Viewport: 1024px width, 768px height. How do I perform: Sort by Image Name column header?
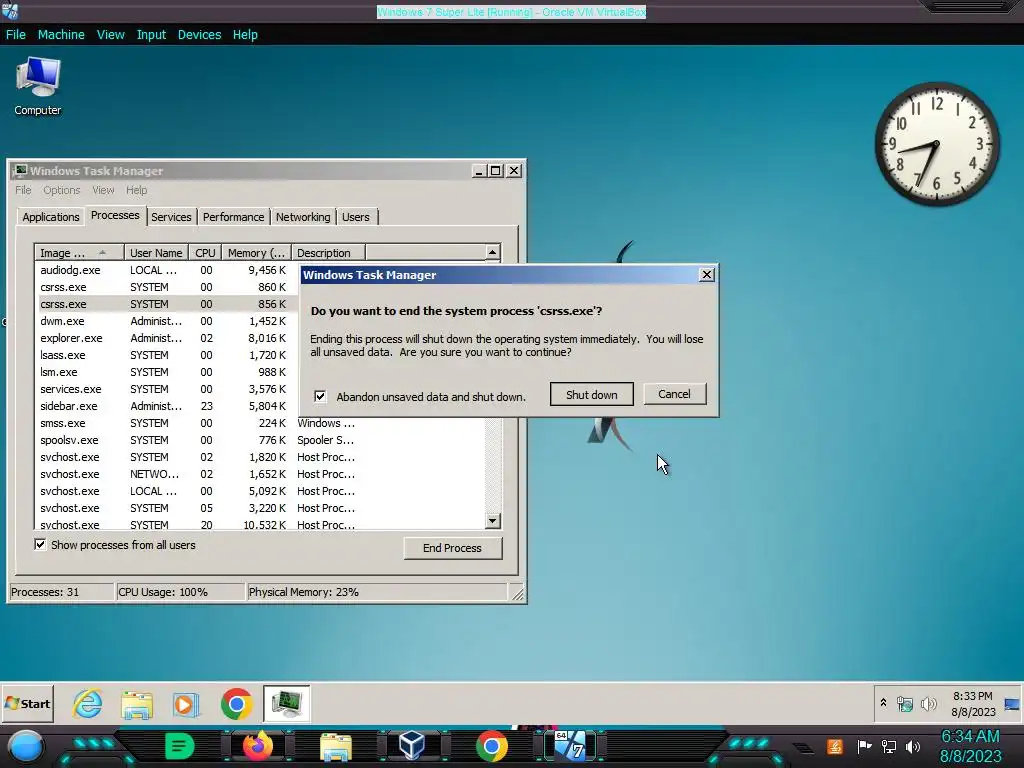click(79, 253)
